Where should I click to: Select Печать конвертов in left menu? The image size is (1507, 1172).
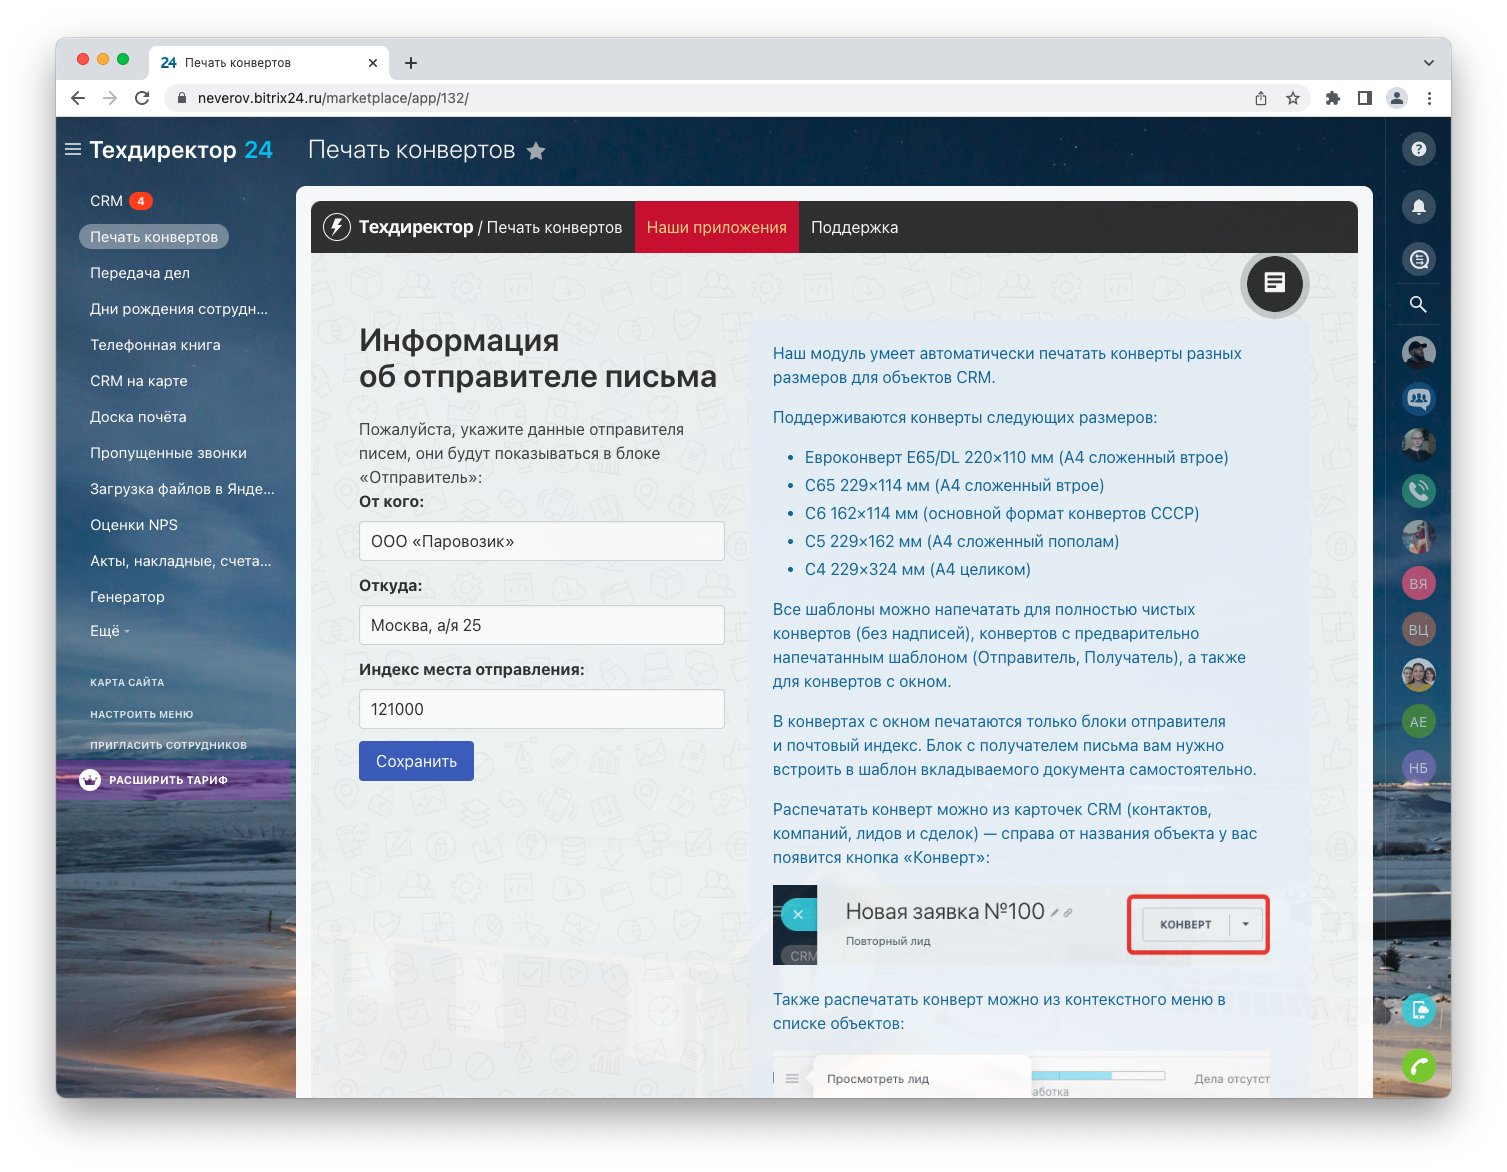point(154,237)
